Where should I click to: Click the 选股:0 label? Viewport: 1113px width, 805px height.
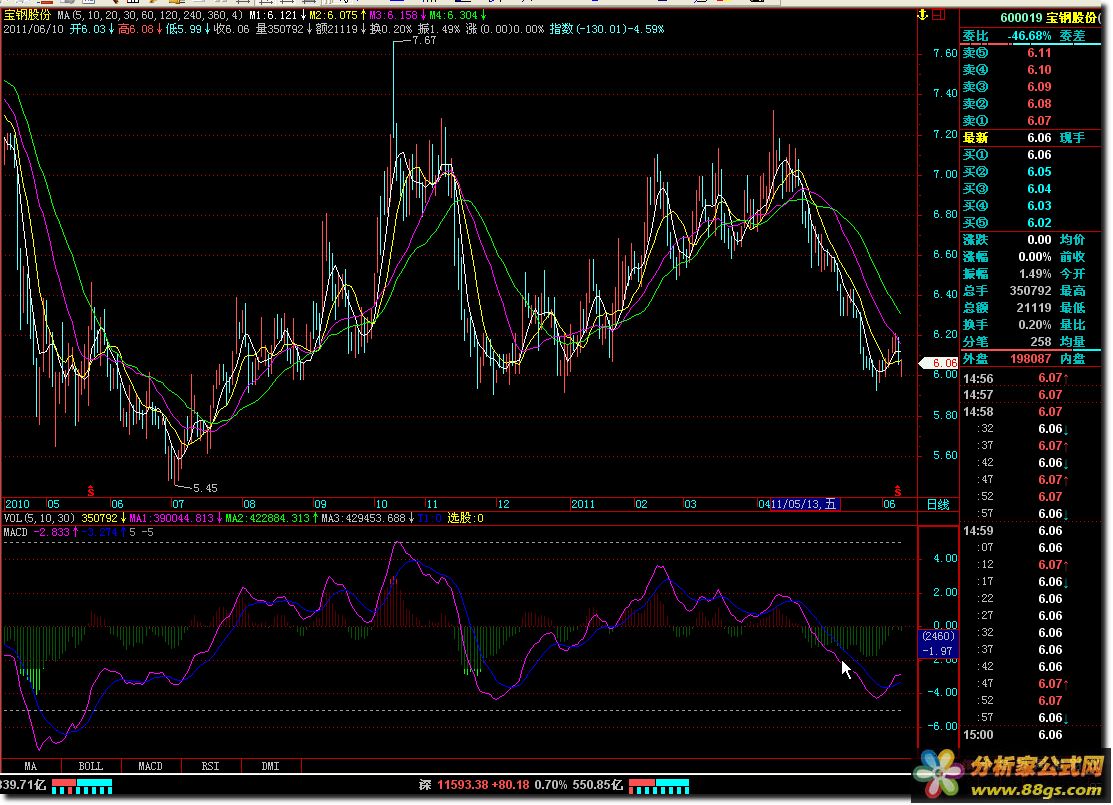click(465, 518)
